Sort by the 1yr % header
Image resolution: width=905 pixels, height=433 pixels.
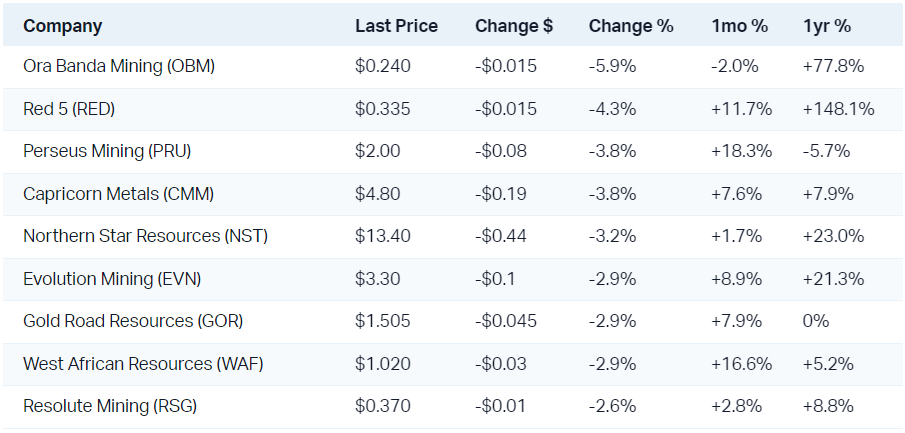coord(827,26)
